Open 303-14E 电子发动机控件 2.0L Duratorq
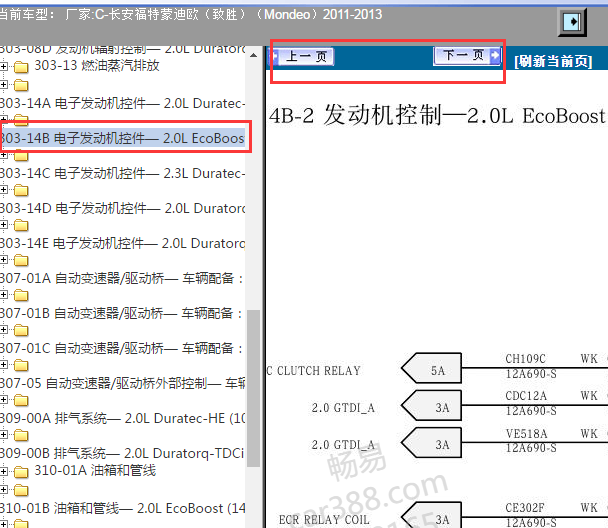This screenshot has height=528, width=608. 123,243
